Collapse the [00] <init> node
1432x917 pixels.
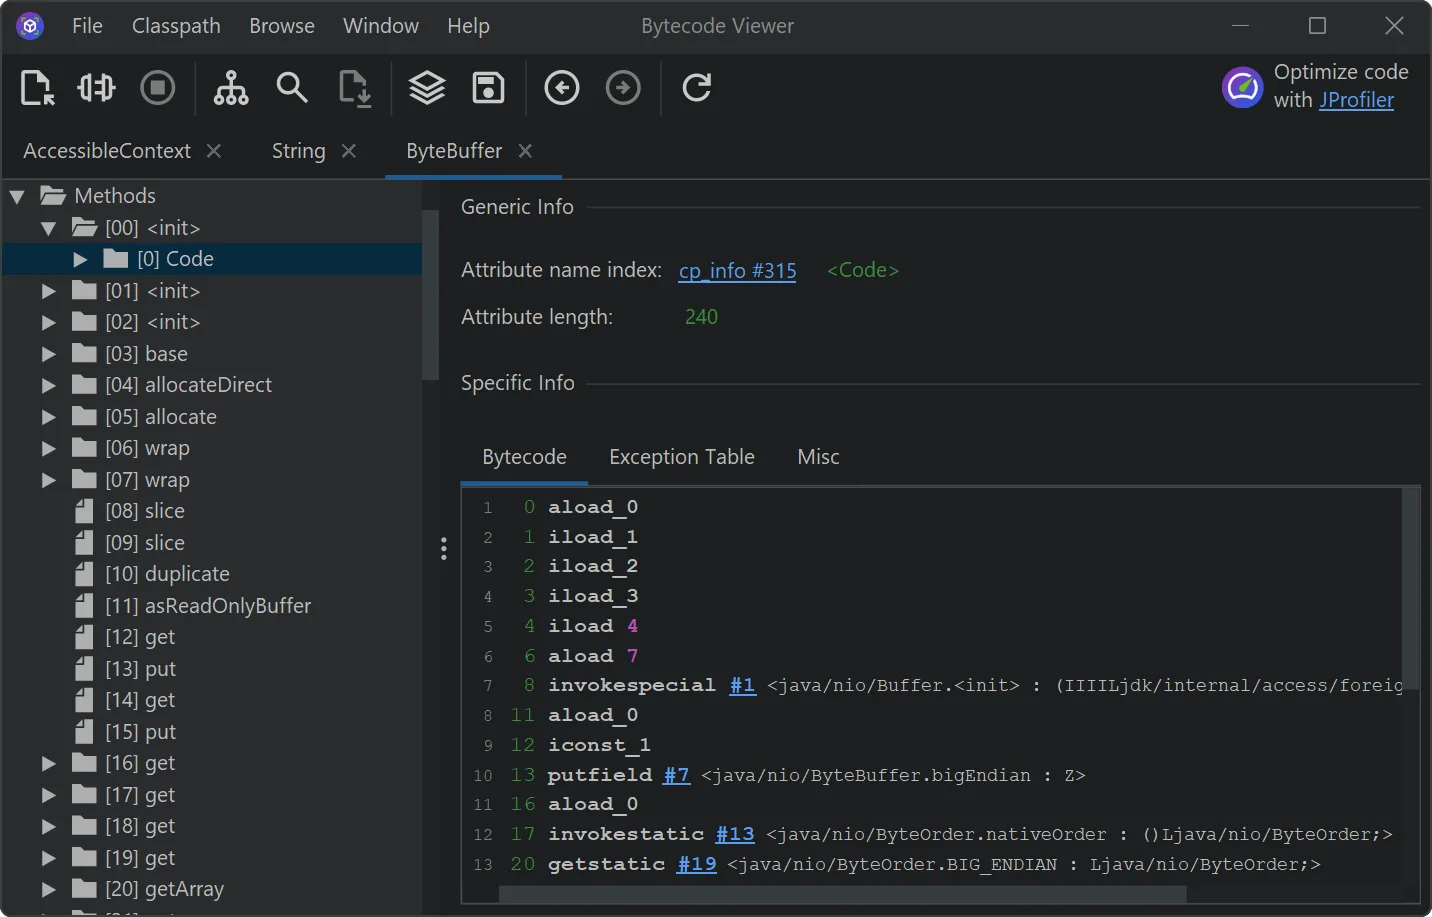(x=48, y=228)
